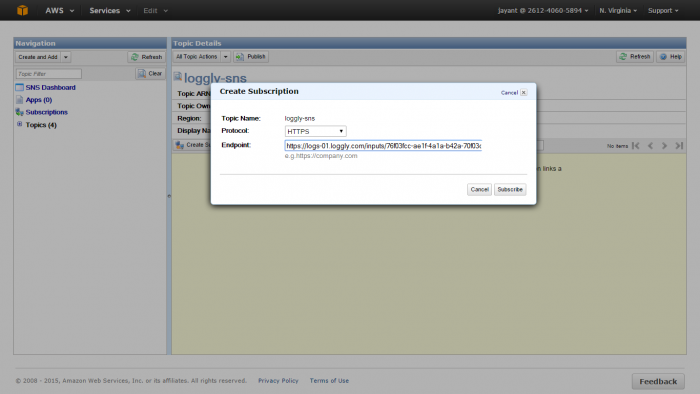Open the Protocol HTTPS dropdown

pyautogui.click(x=316, y=131)
